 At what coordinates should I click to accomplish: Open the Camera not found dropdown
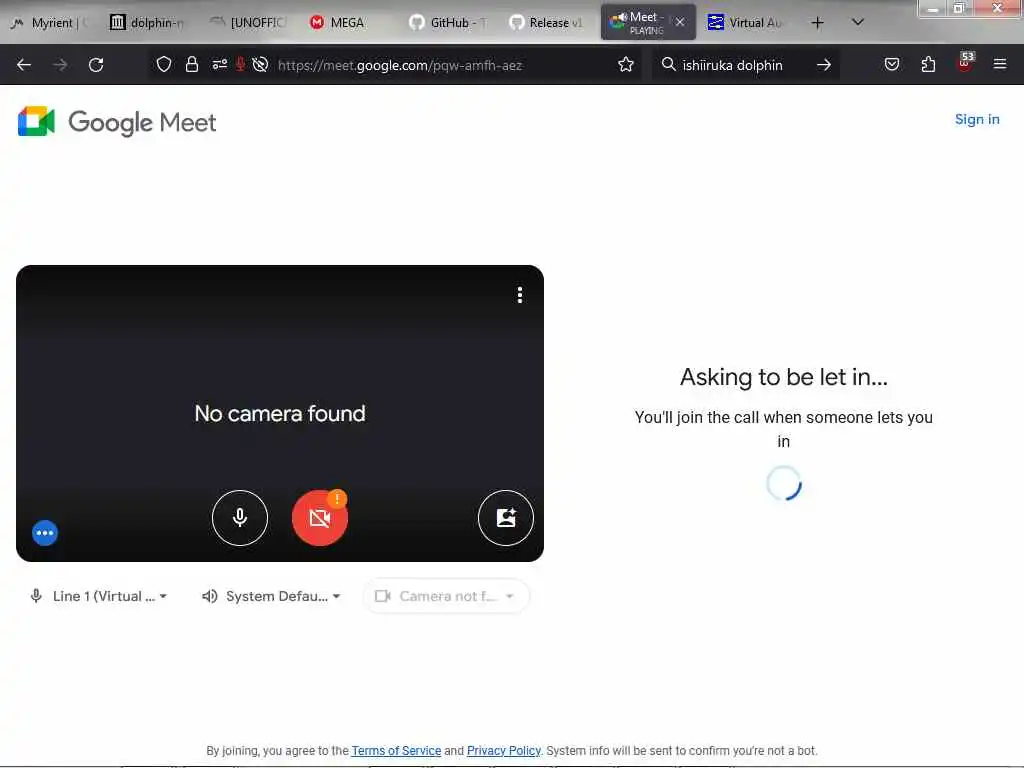445,596
